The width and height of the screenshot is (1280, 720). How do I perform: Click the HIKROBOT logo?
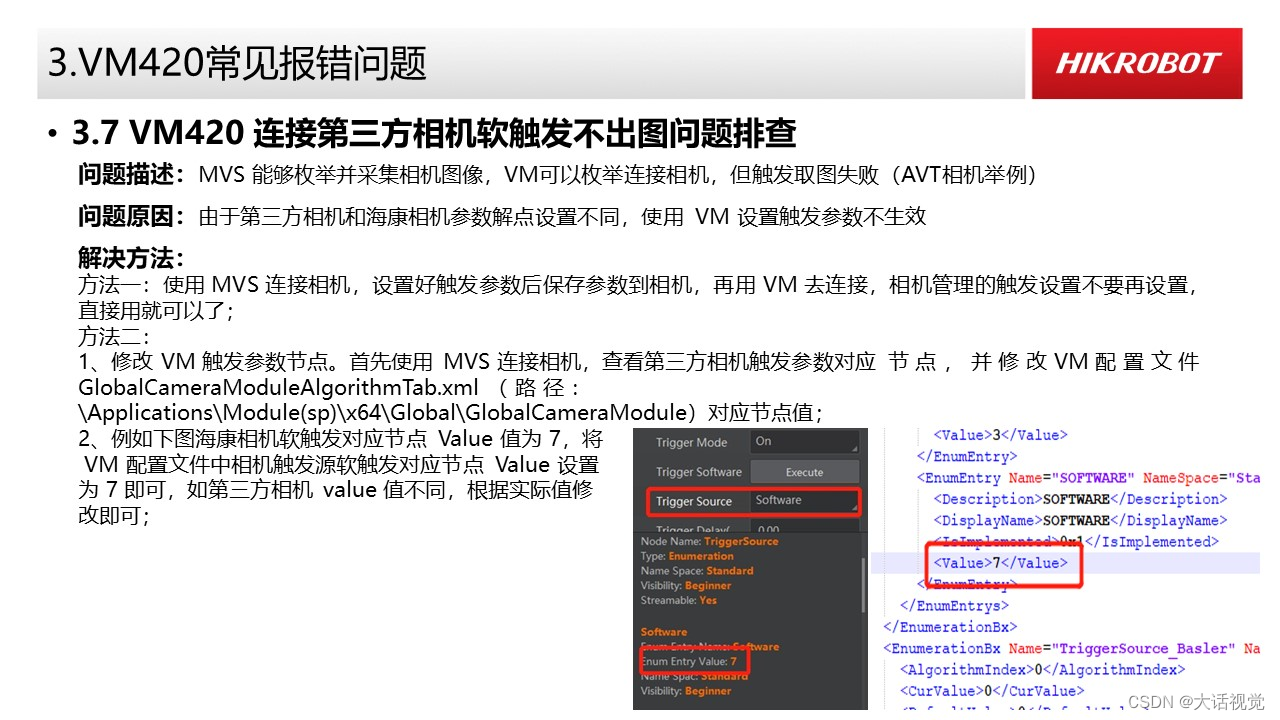coord(1137,63)
